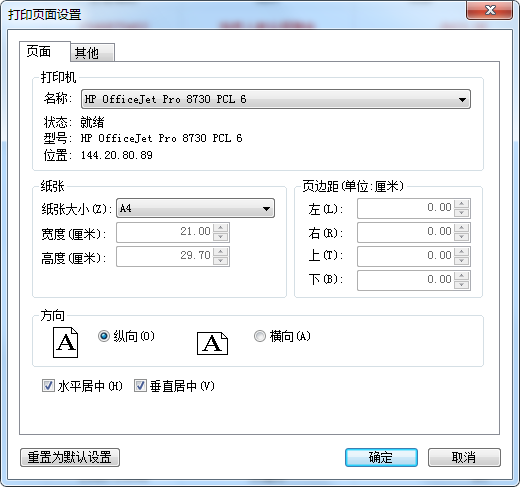The height and width of the screenshot is (487, 520).
Task: Click the 确定 button
Action: click(381, 457)
